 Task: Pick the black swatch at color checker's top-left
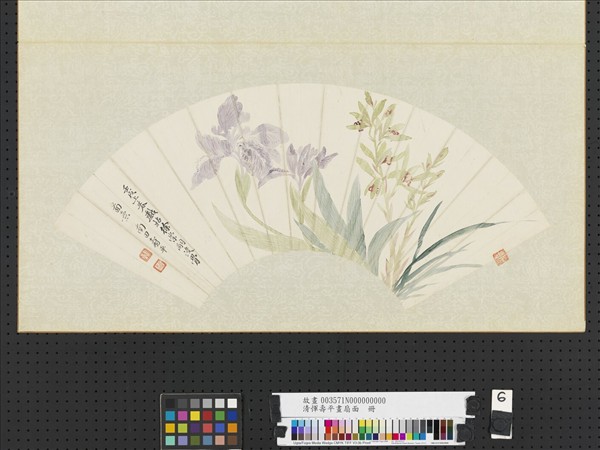(x=171, y=404)
